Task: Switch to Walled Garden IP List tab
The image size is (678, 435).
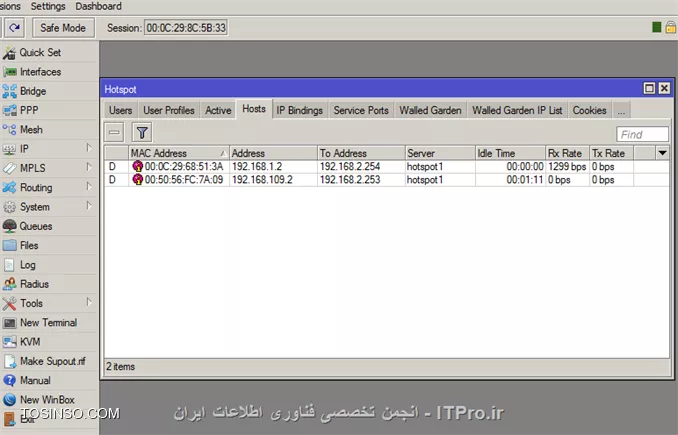Action: [x=517, y=111]
